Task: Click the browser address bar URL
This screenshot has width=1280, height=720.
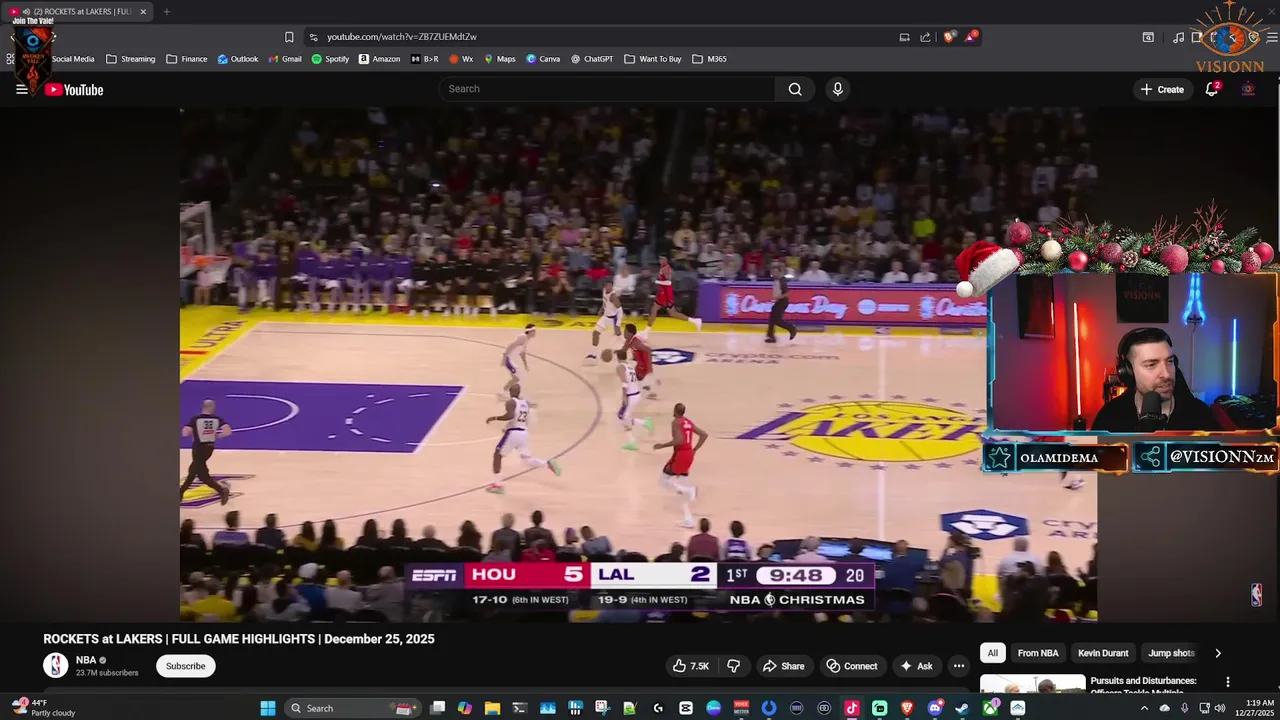Action: (x=401, y=37)
